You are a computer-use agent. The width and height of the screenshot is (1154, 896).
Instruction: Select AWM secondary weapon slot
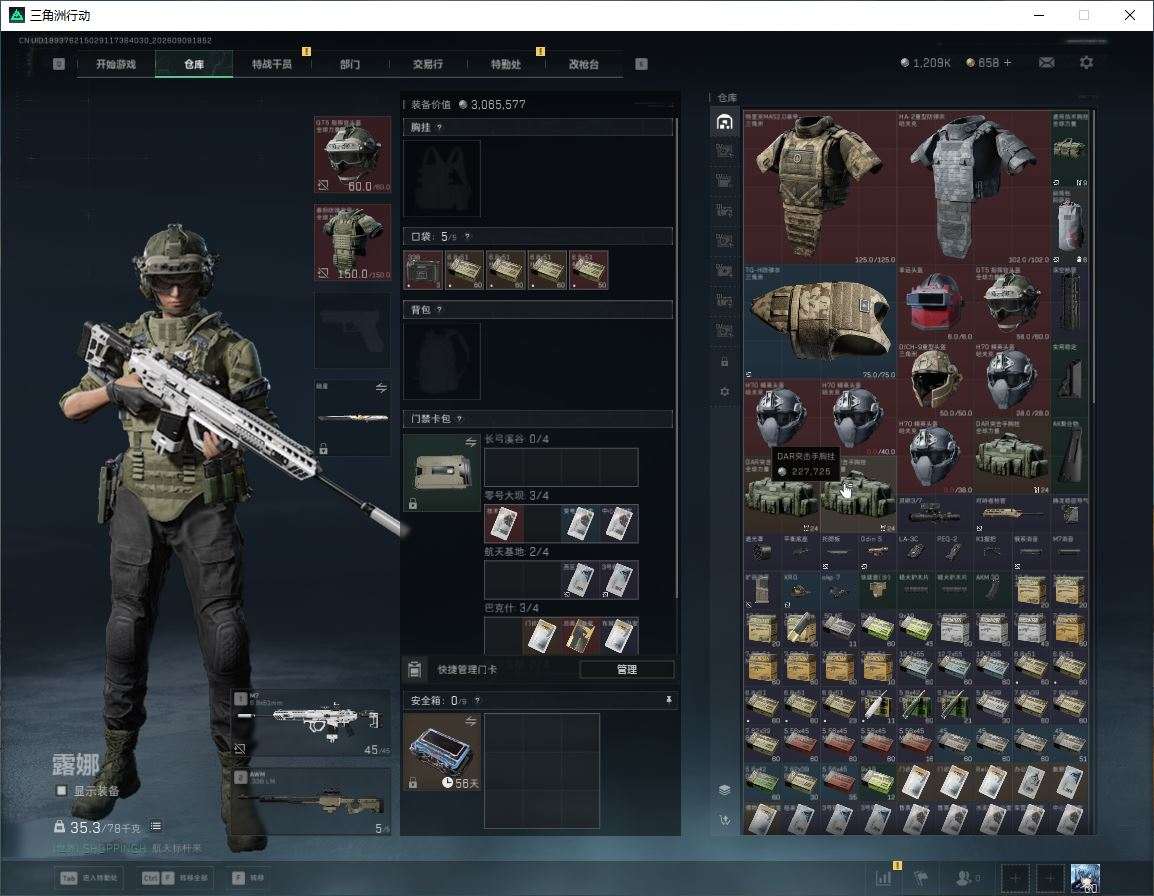pos(312,802)
